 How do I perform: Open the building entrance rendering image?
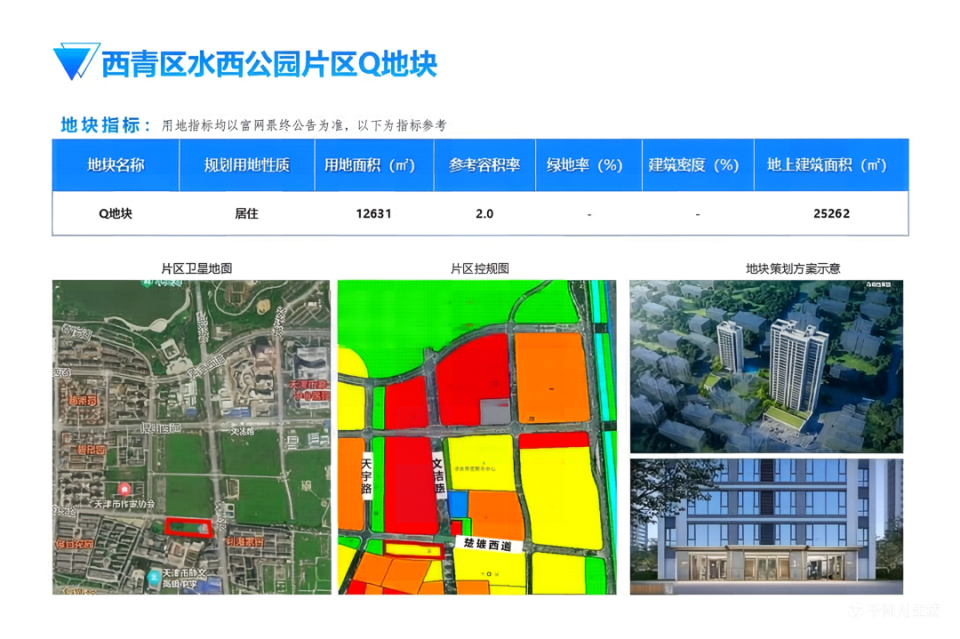coord(766,526)
